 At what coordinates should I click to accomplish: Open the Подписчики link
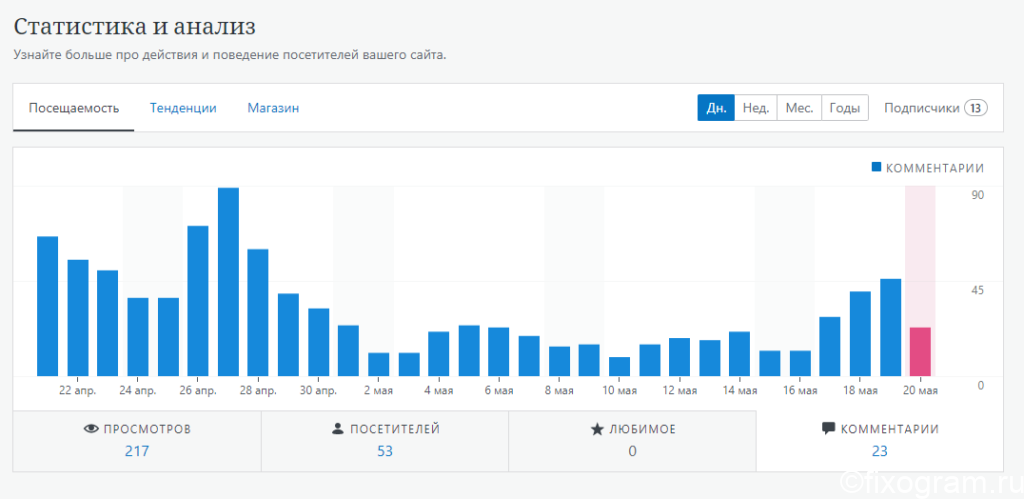coord(921,108)
